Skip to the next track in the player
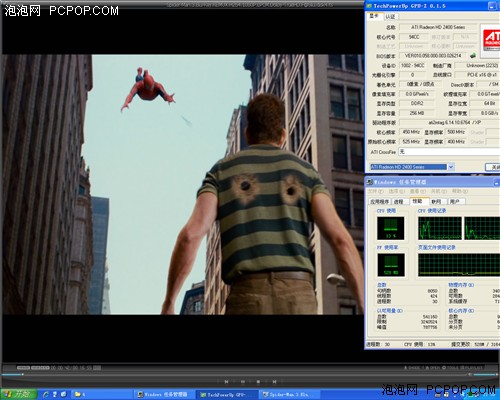The width and height of the screenshot is (500, 400). click(274, 382)
